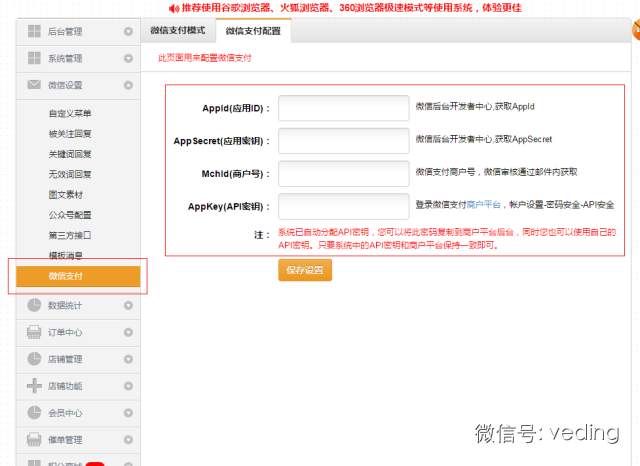Click the 数据统计 label
640x466 pixels.
65,305
